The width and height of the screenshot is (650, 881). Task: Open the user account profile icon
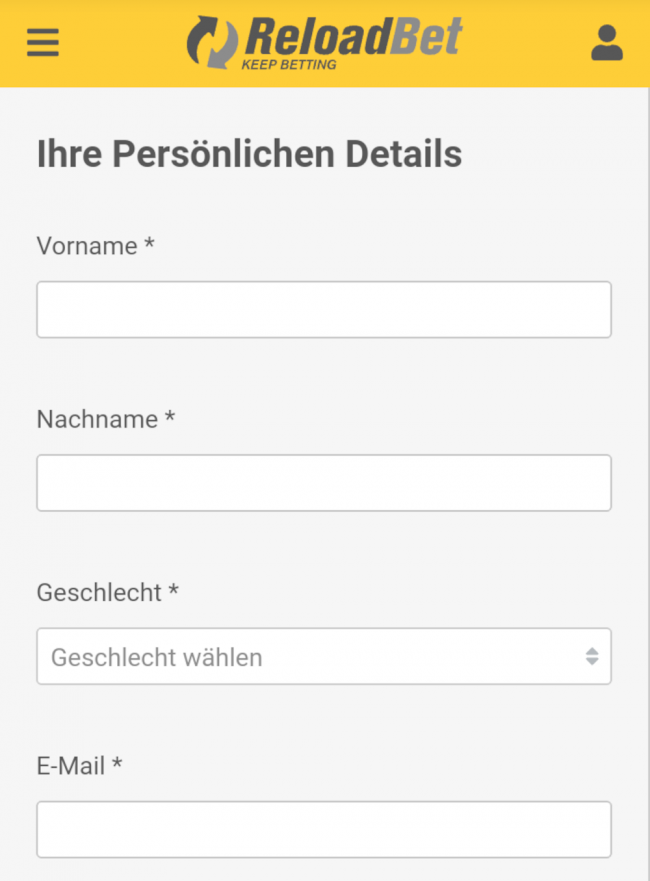tap(607, 42)
